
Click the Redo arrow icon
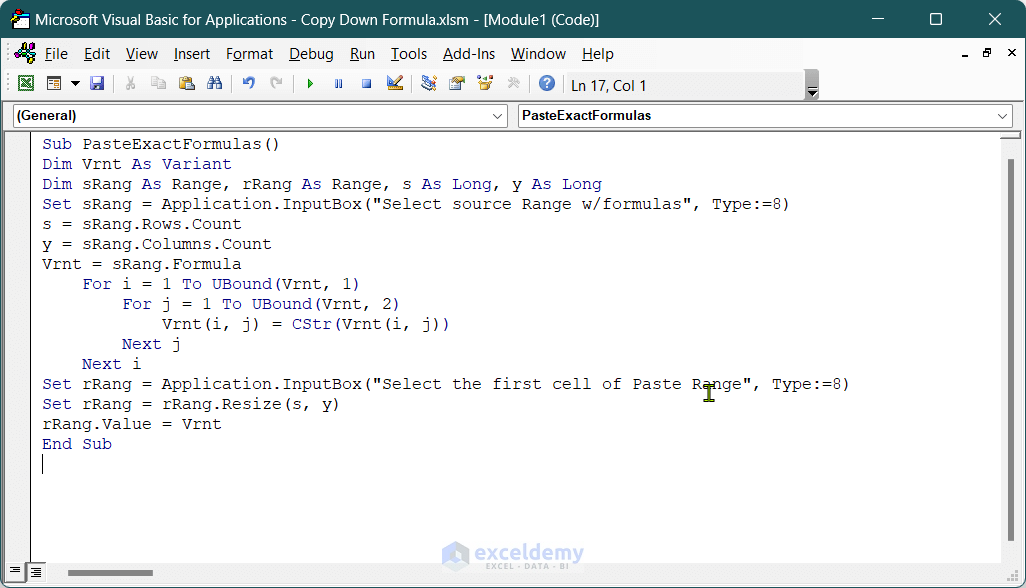[276, 84]
